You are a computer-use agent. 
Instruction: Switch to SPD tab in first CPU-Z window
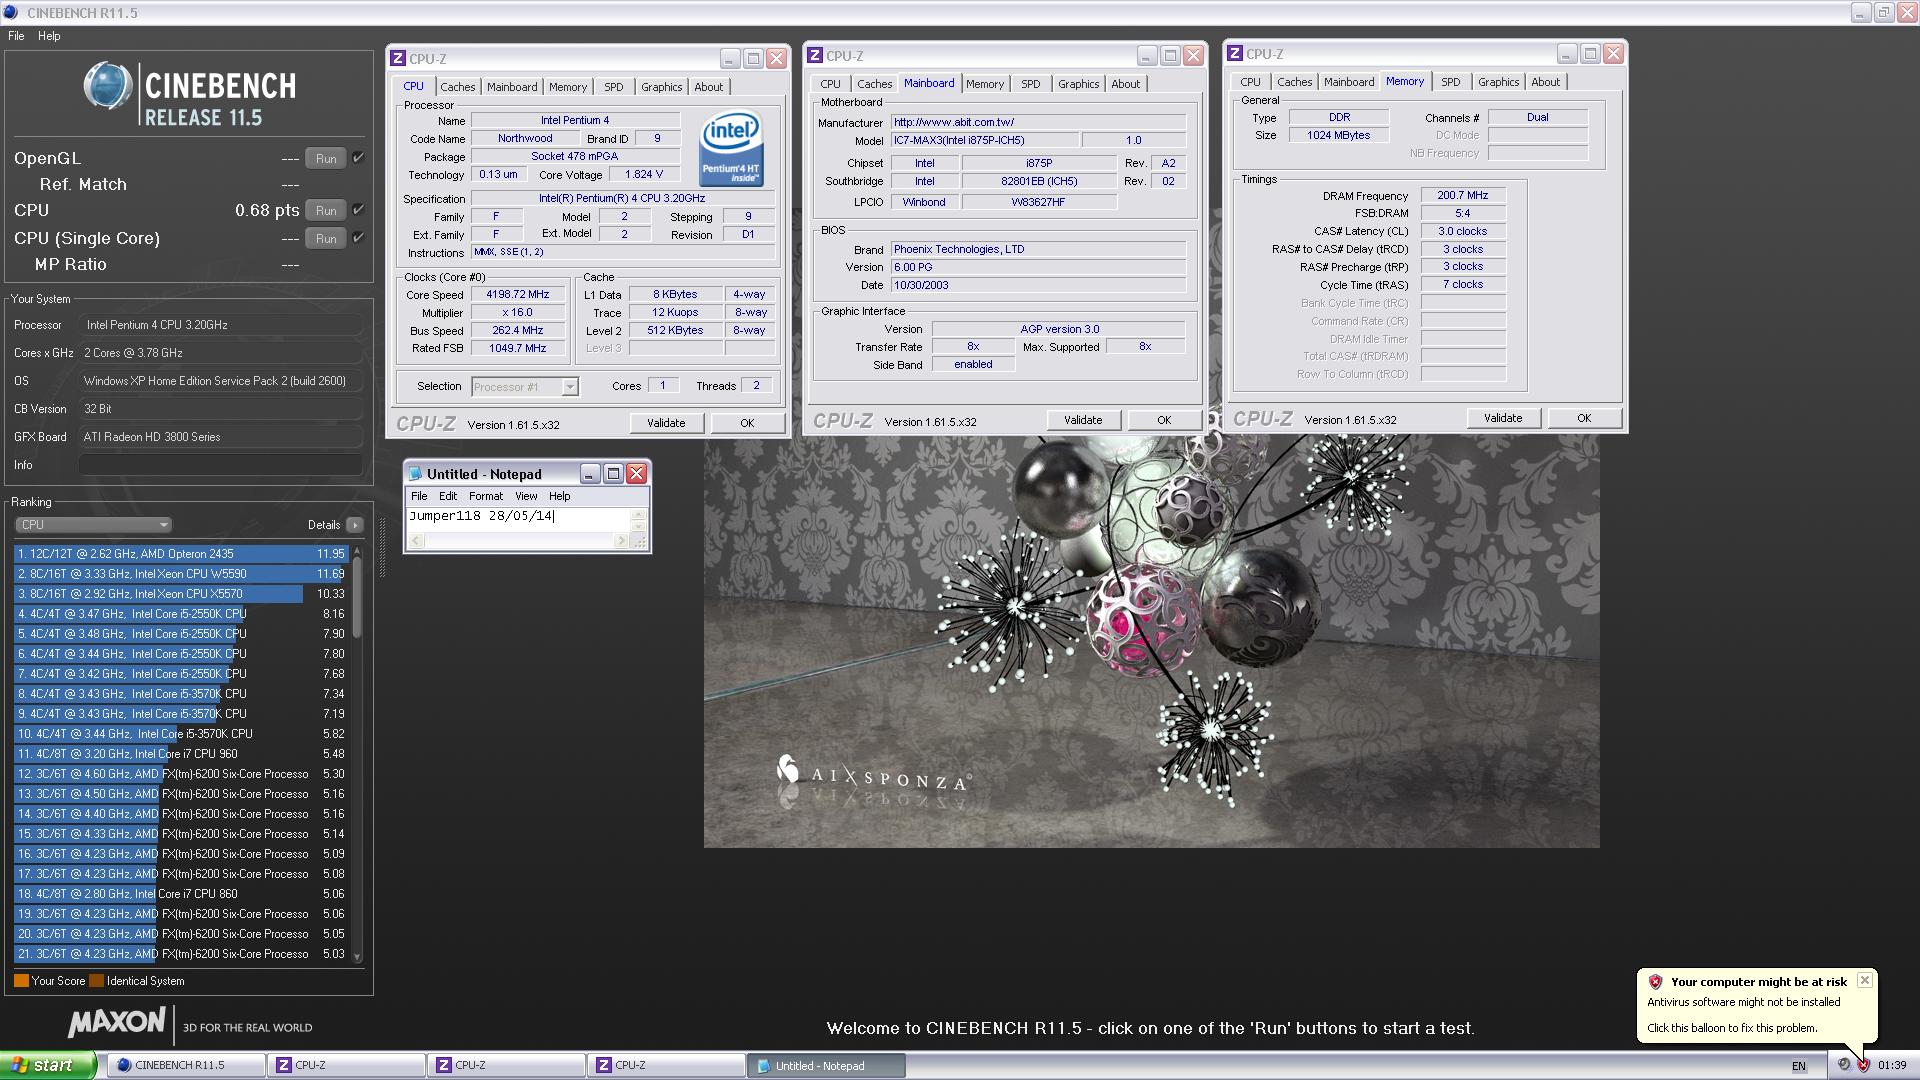coord(614,87)
